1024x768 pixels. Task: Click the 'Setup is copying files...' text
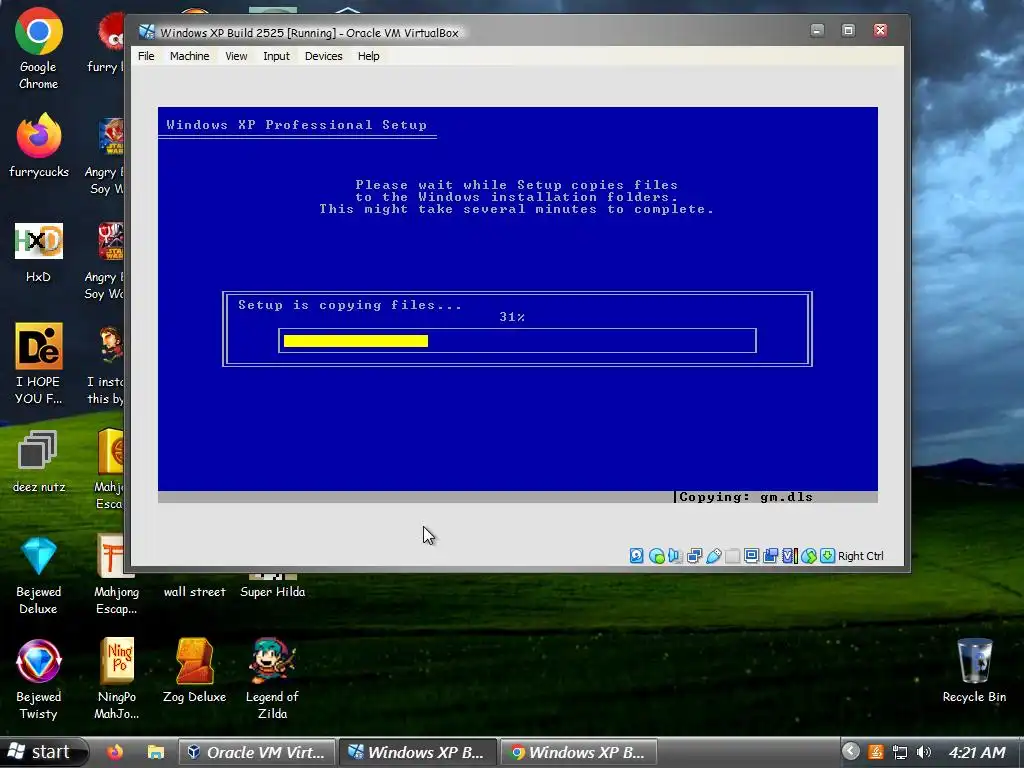tap(349, 305)
